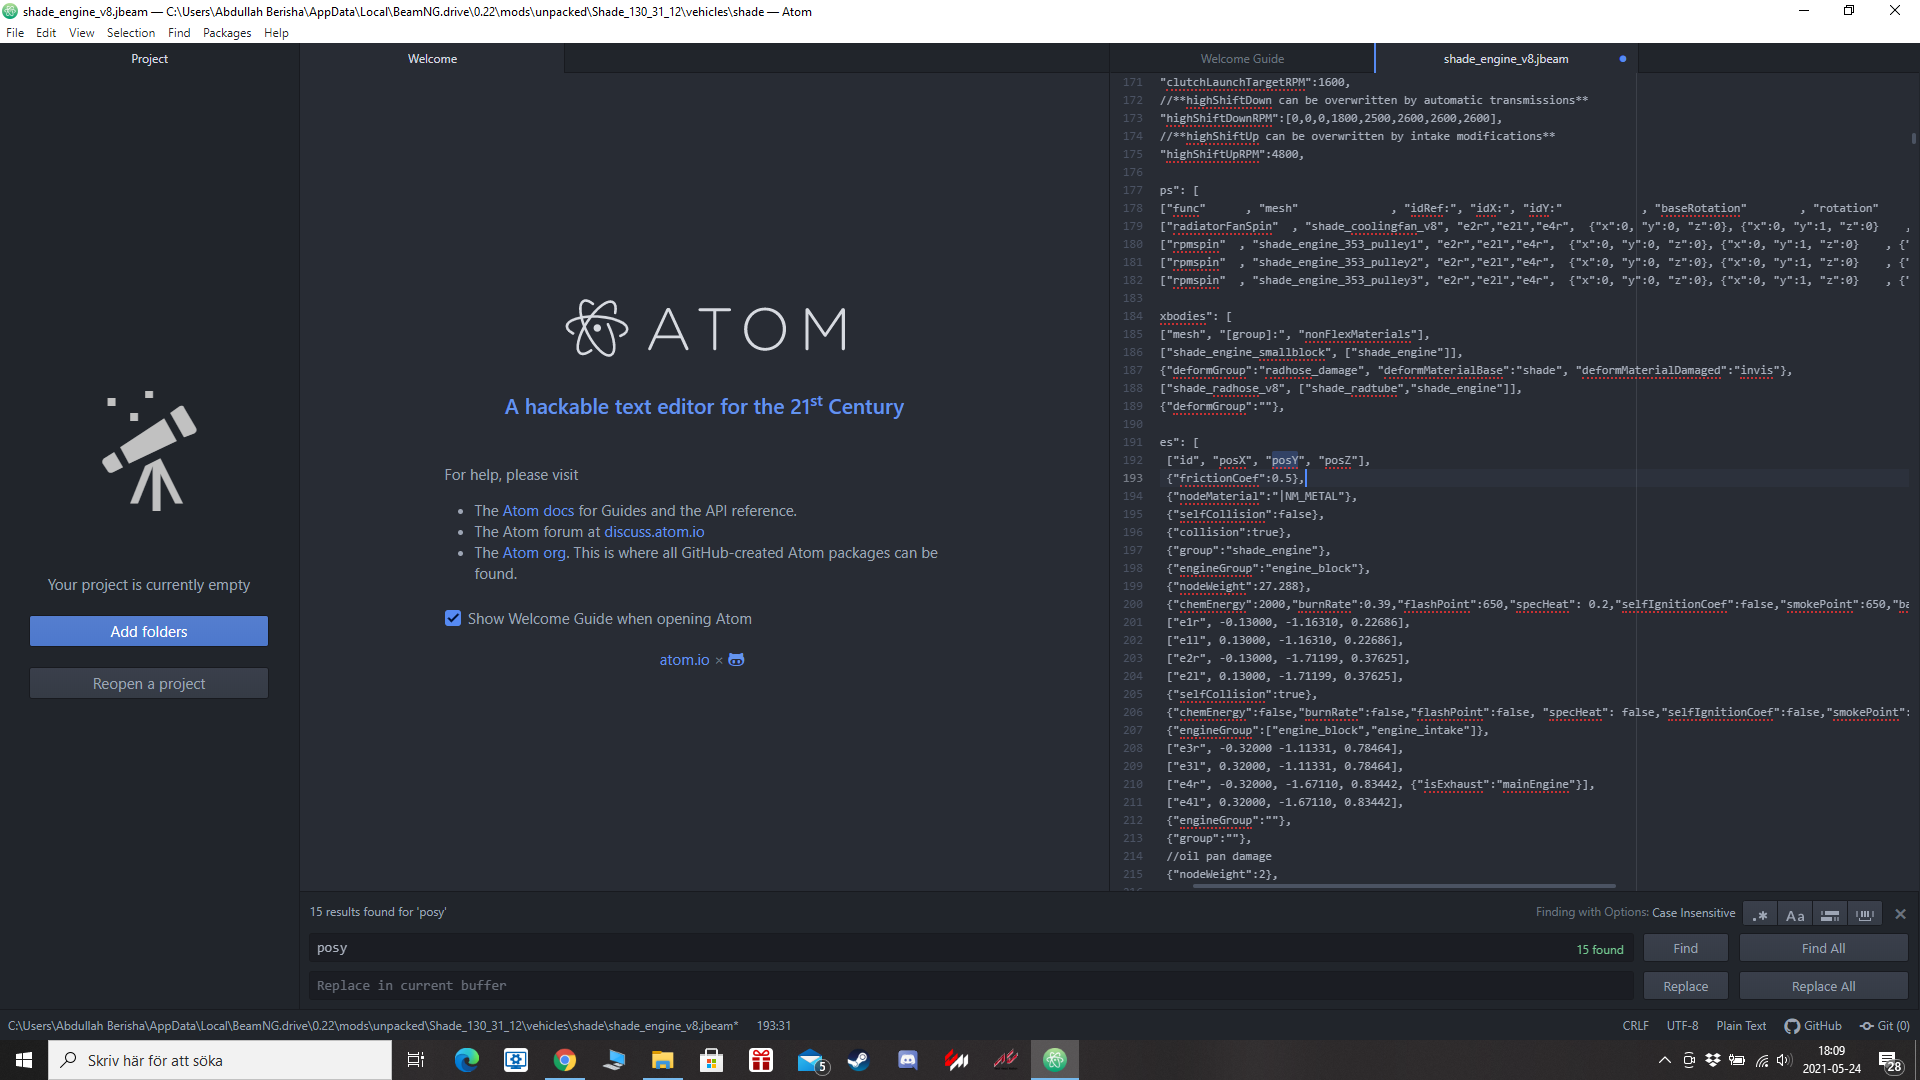Click the Windows taskbar search box
The height and width of the screenshot is (1080, 1920).
point(220,1060)
